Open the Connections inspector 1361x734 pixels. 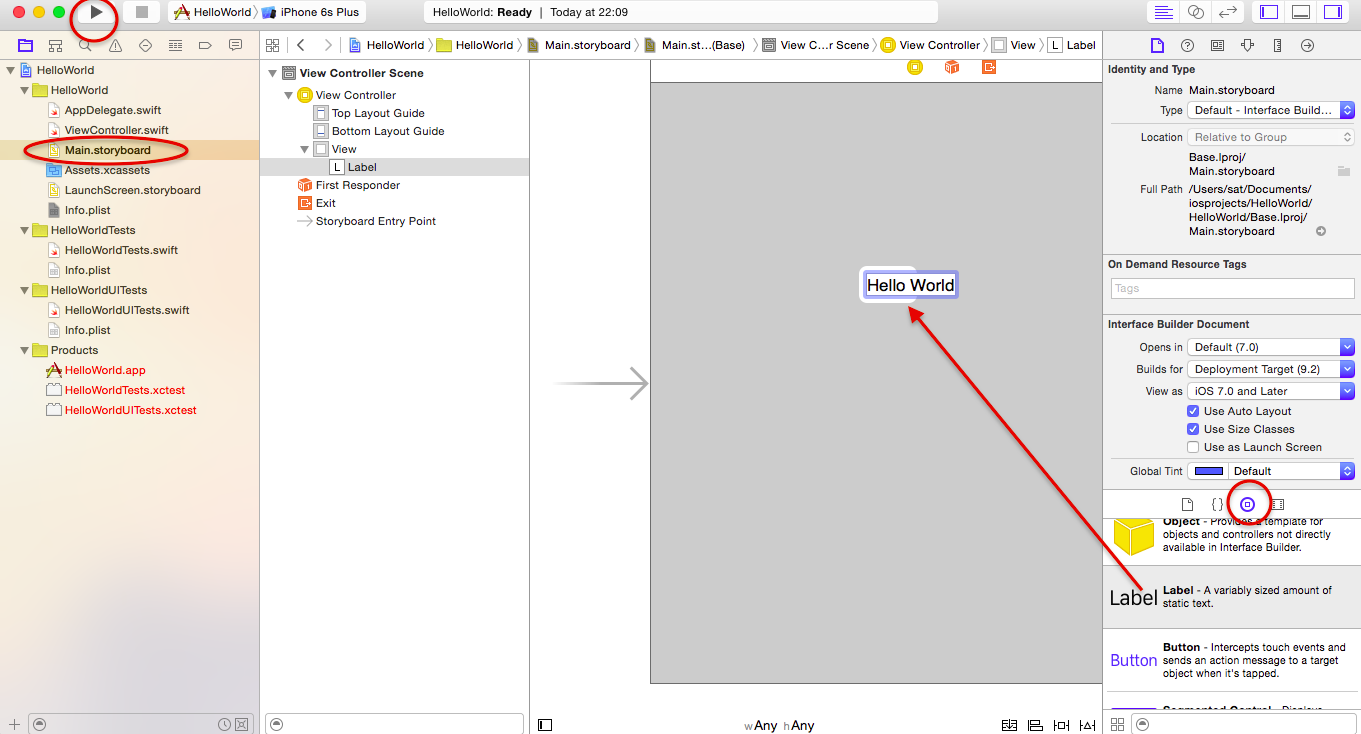point(1307,45)
